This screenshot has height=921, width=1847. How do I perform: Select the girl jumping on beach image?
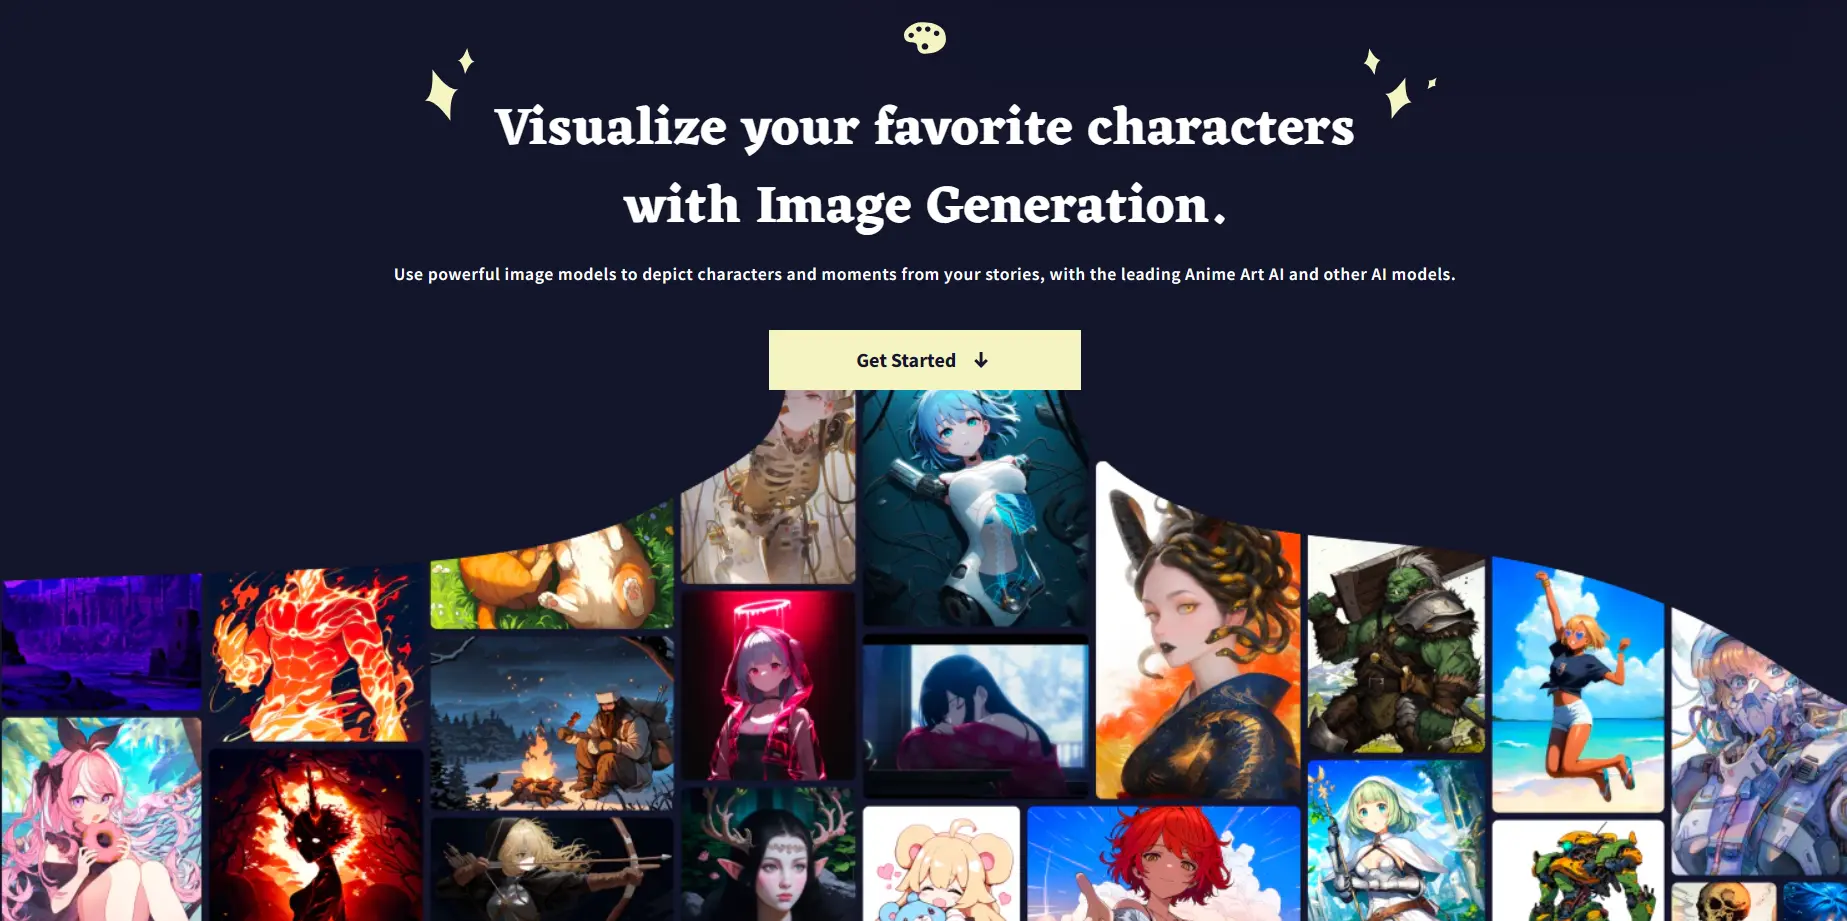(x=1578, y=685)
